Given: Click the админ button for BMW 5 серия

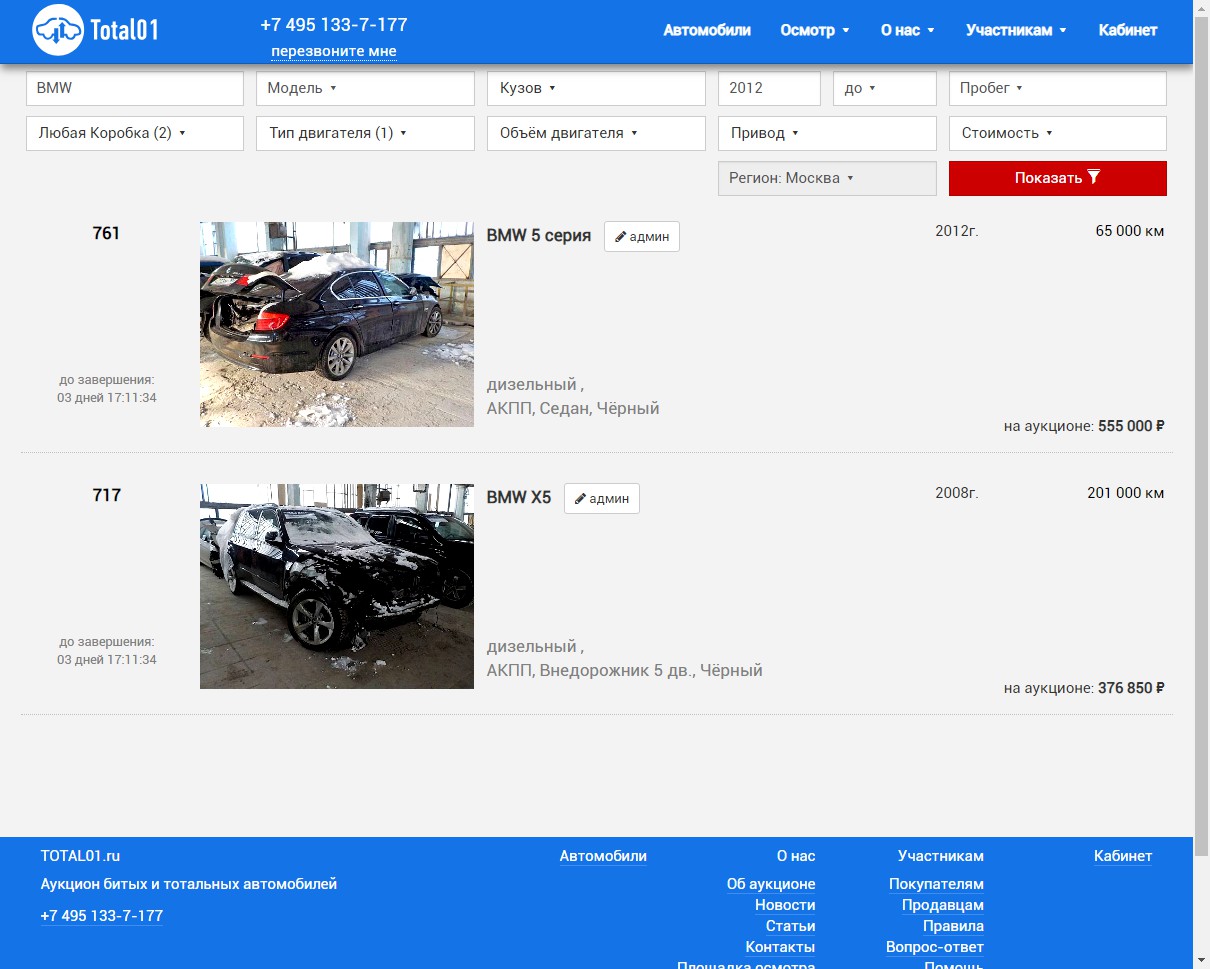Looking at the screenshot, I should [641, 237].
